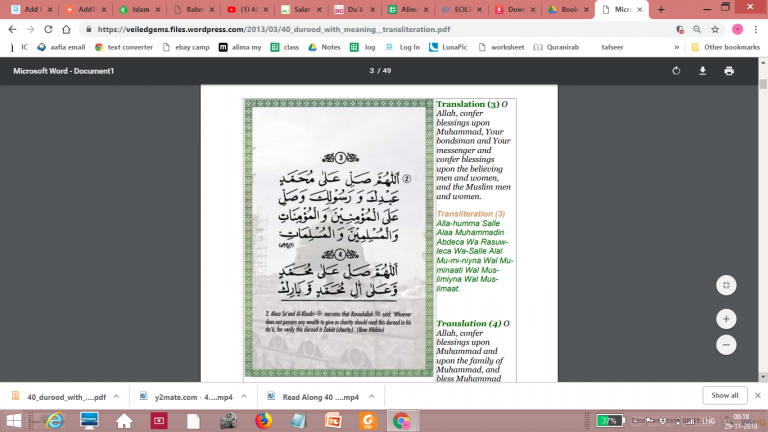Rotate the PDF clockwise
The height and width of the screenshot is (432, 768).
[676, 71]
